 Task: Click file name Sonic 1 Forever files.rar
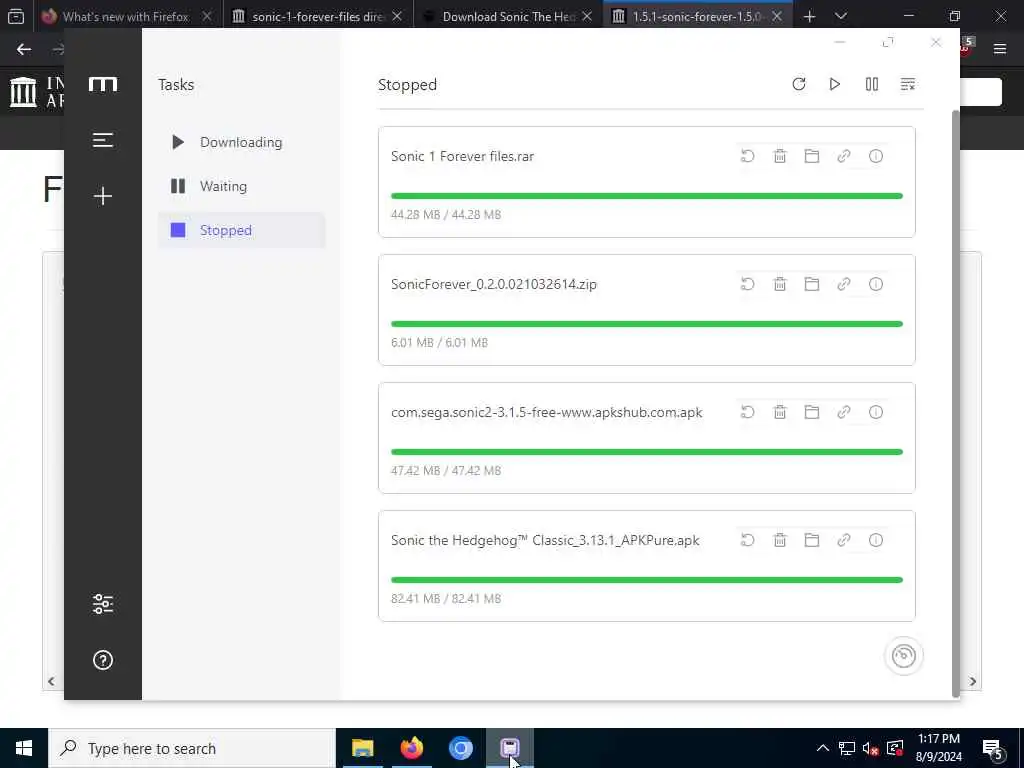coord(462,156)
